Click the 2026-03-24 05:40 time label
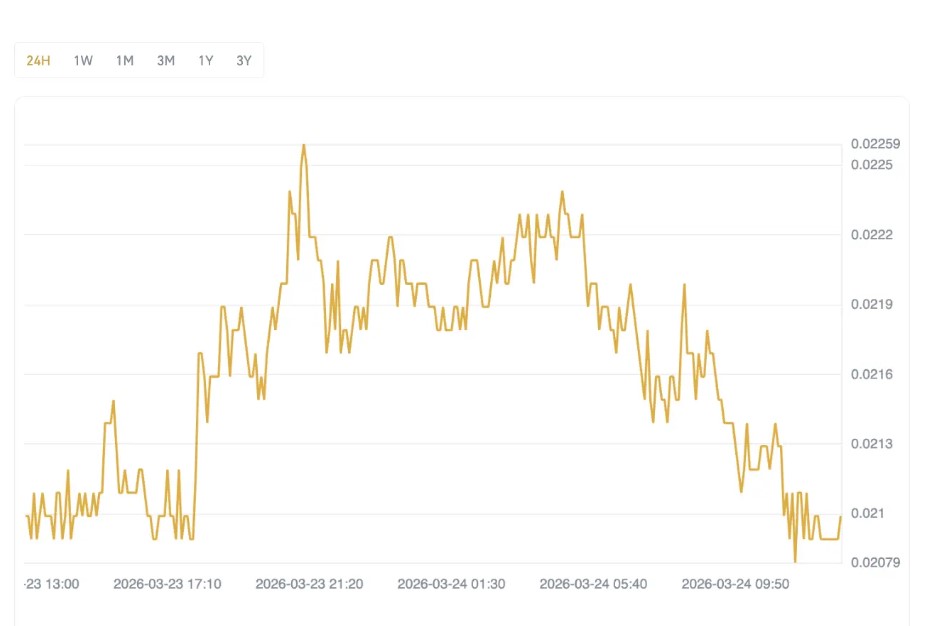The width and height of the screenshot is (926, 626). point(593,584)
